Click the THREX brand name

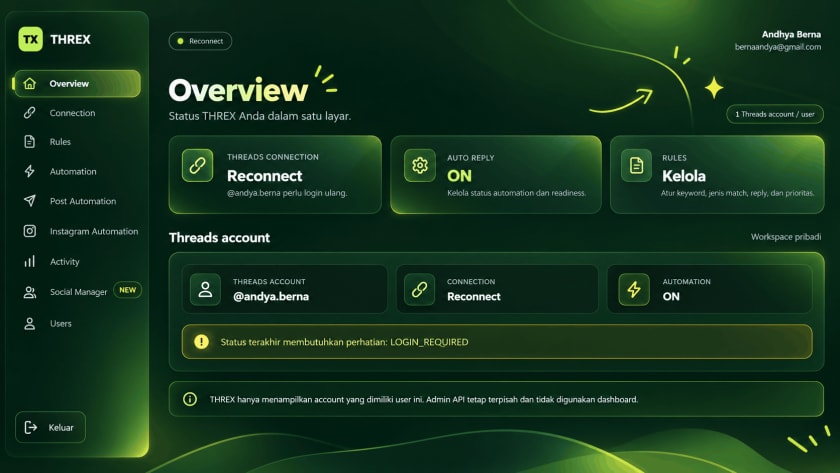click(70, 39)
